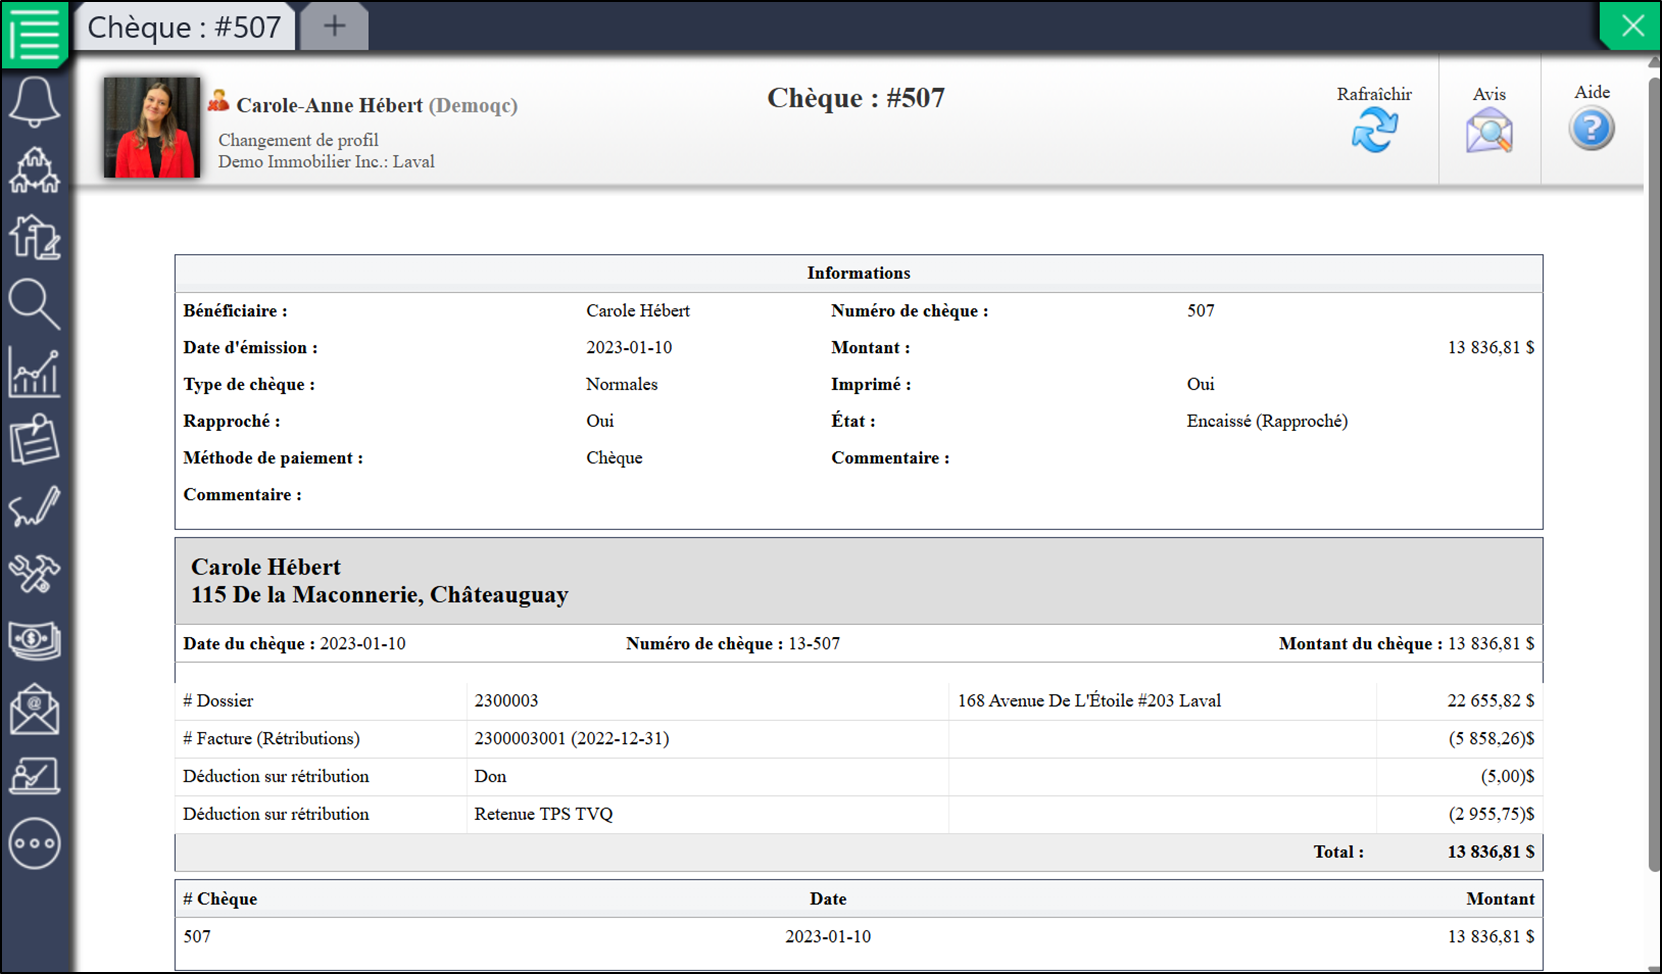Click Changement de profil link

click(x=298, y=140)
